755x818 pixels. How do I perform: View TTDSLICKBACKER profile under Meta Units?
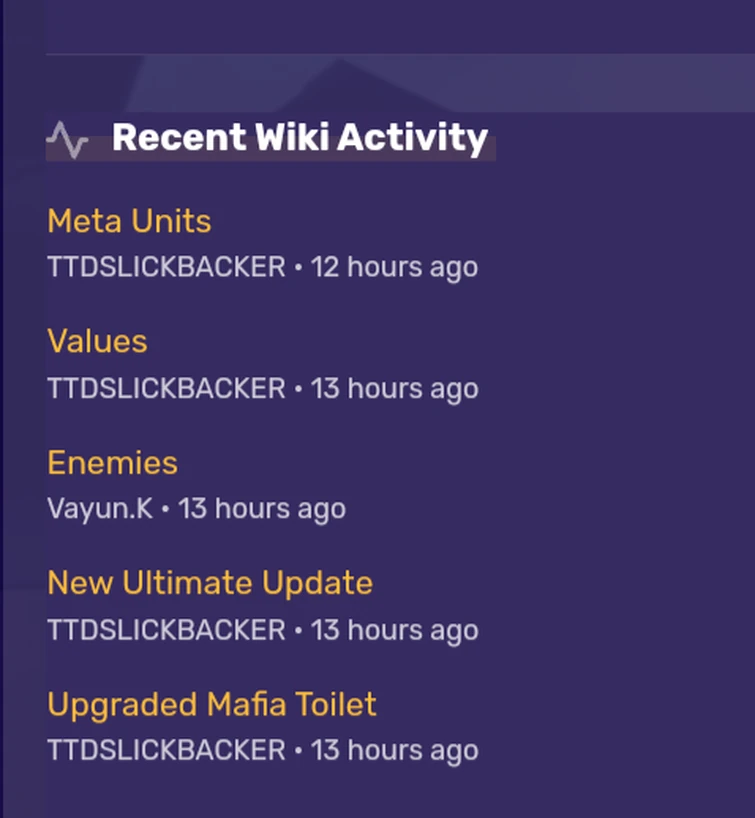tap(166, 267)
